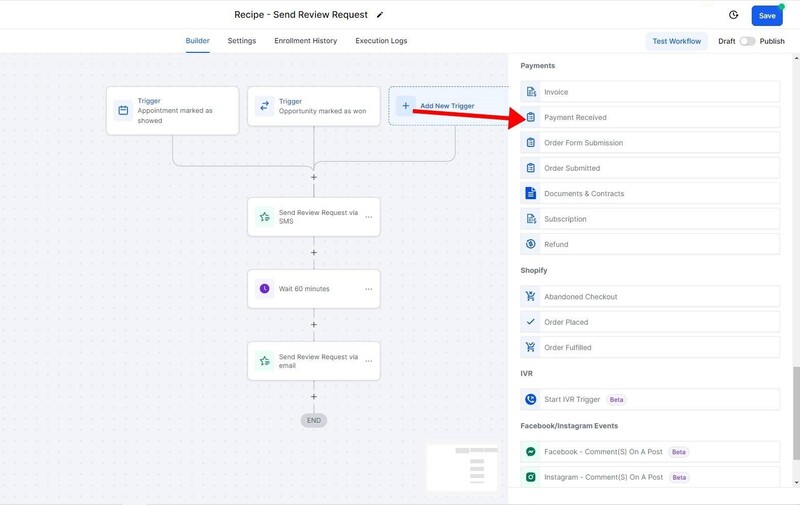Click the Facebook Messenger icon
Viewport: 800px width, 505px height.
click(531, 451)
